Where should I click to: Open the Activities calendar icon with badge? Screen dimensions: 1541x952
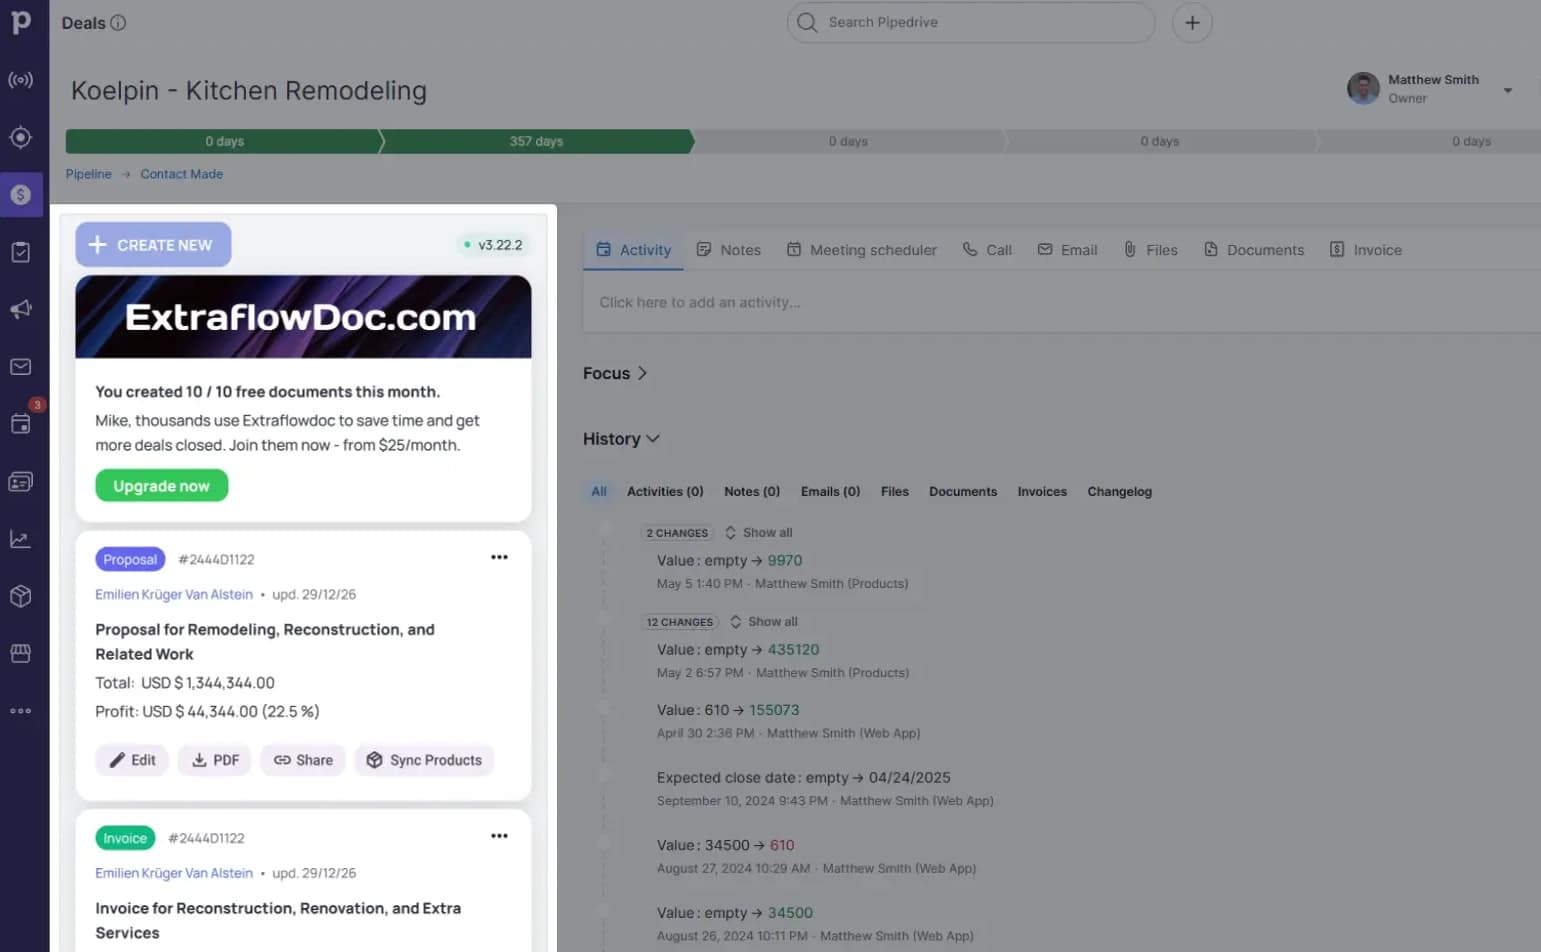coord(21,424)
